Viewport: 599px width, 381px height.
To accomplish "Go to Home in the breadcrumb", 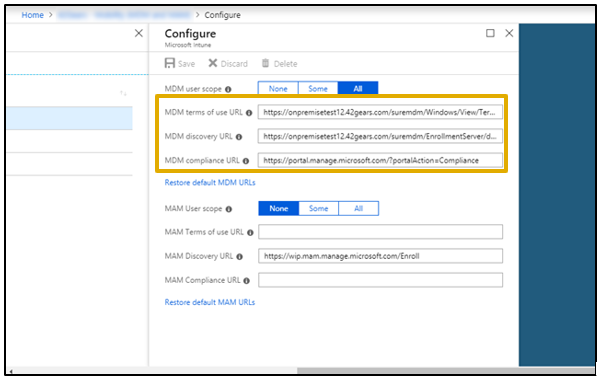I will coord(32,15).
